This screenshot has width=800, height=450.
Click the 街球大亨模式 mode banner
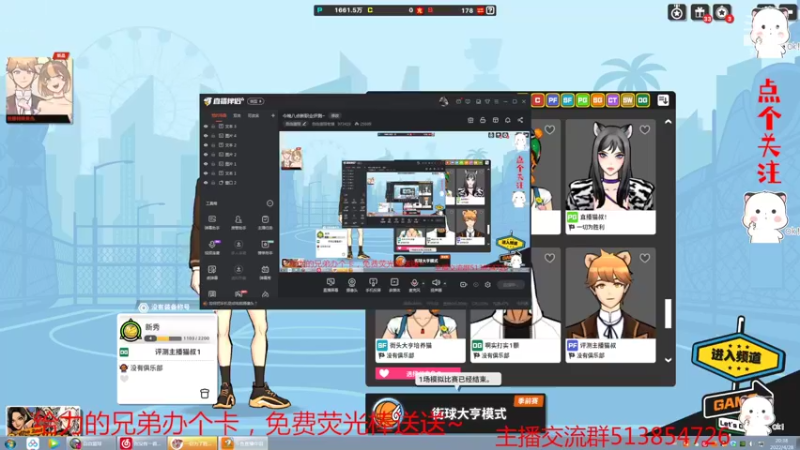(455, 412)
